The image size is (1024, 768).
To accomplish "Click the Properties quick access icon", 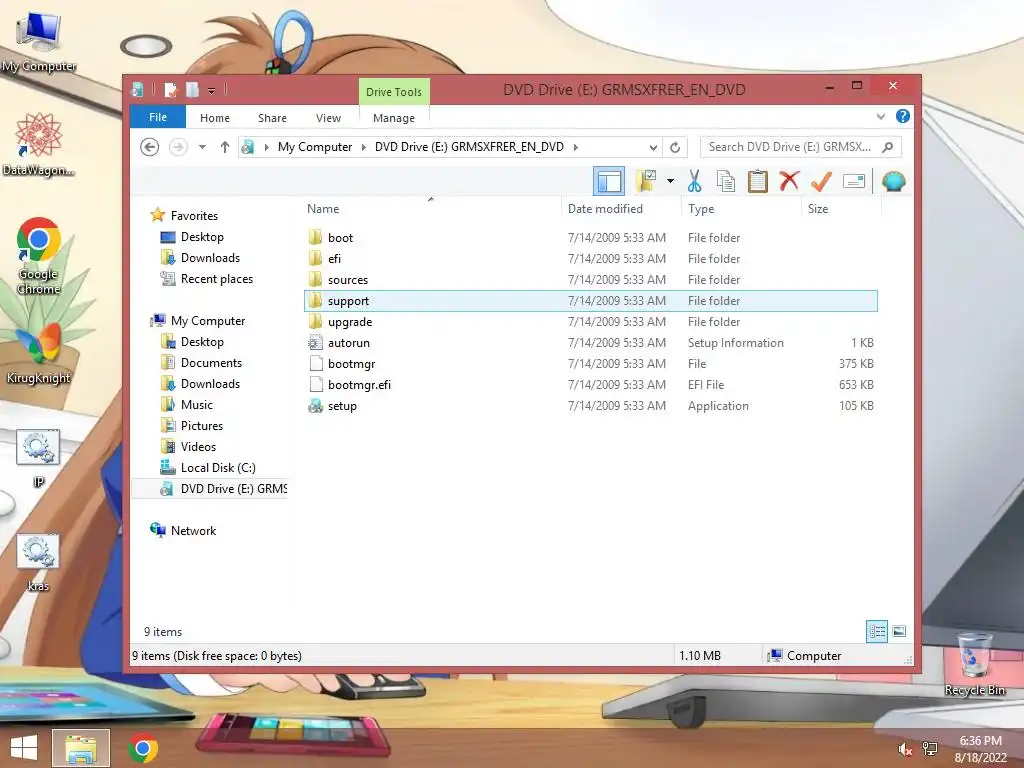I will [170, 90].
